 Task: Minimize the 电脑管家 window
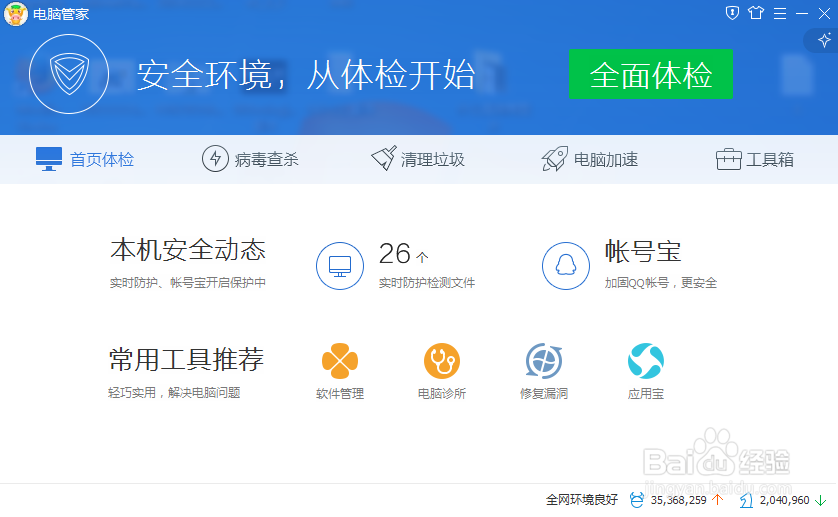coord(802,13)
